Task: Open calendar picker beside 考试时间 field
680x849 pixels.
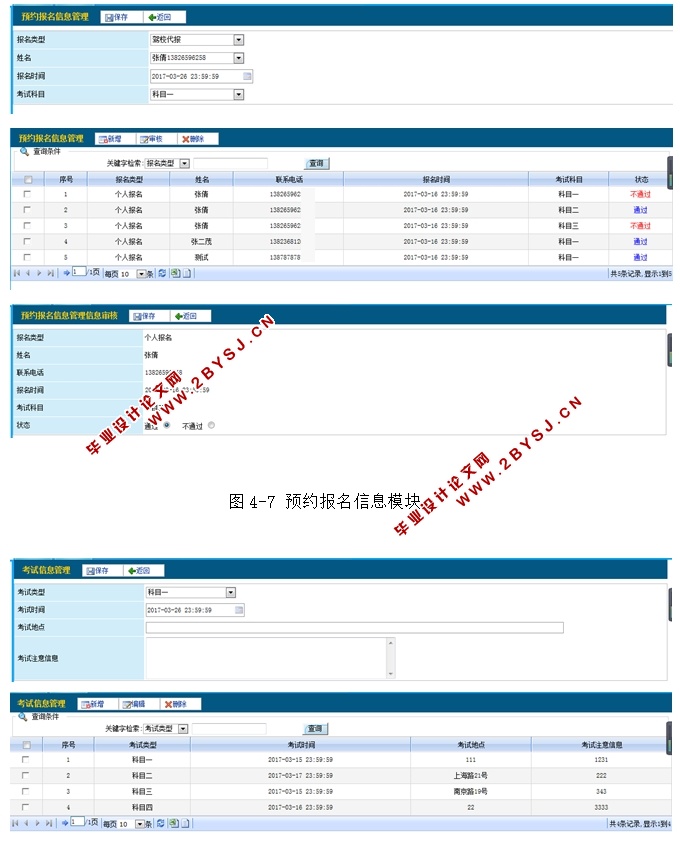Action: pyautogui.click(x=239, y=610)
